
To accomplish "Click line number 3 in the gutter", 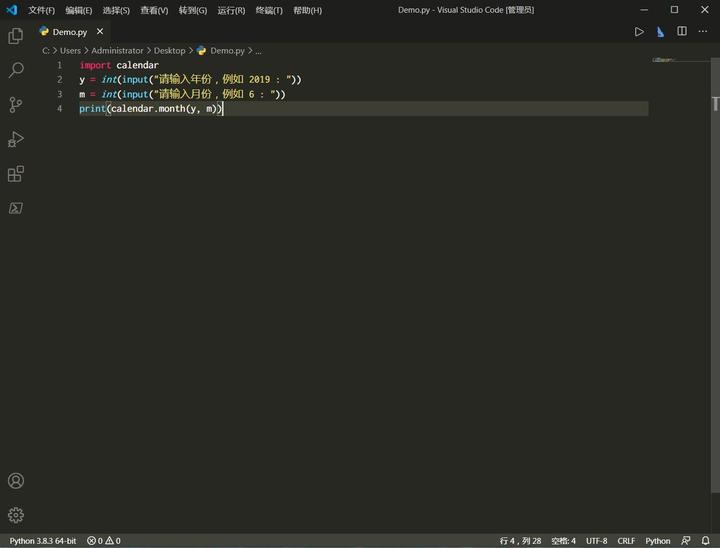I will coord(59,94).
